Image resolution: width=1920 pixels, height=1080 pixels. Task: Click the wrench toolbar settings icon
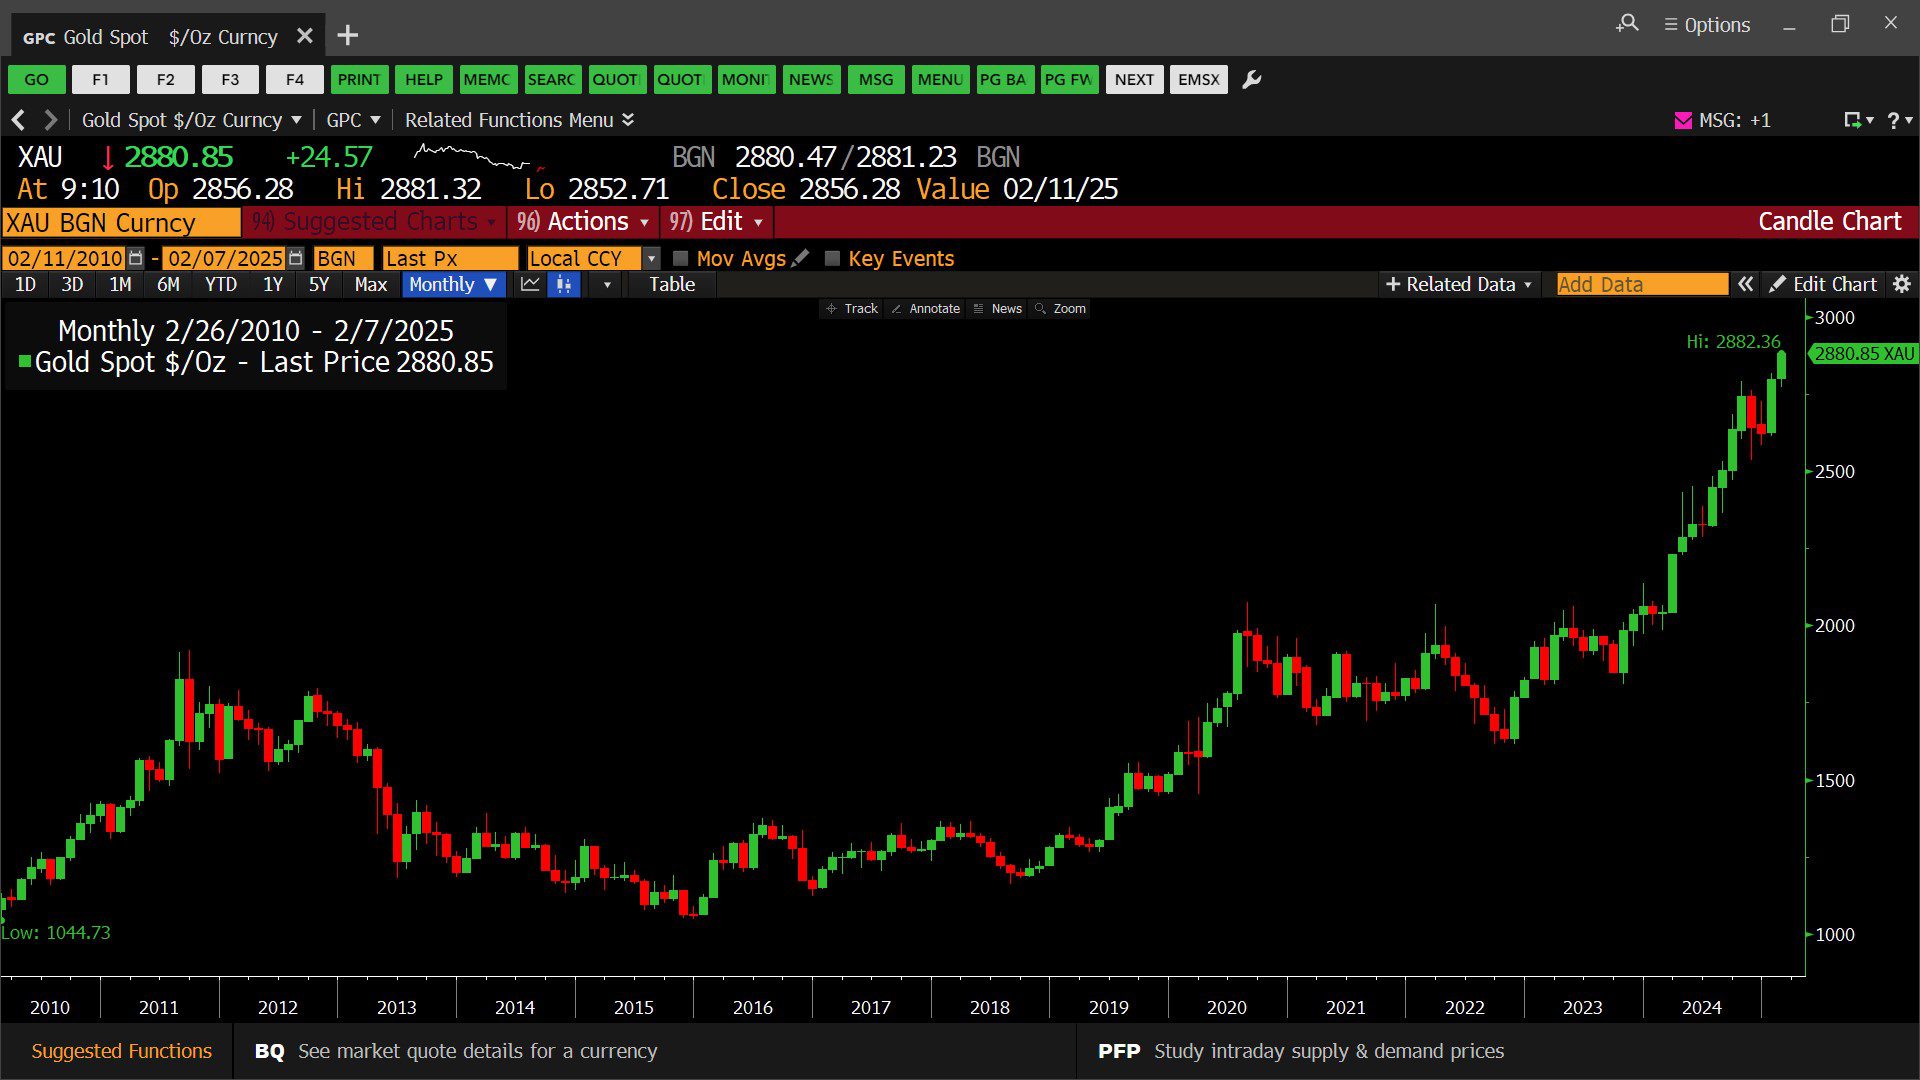point(1251,80)
